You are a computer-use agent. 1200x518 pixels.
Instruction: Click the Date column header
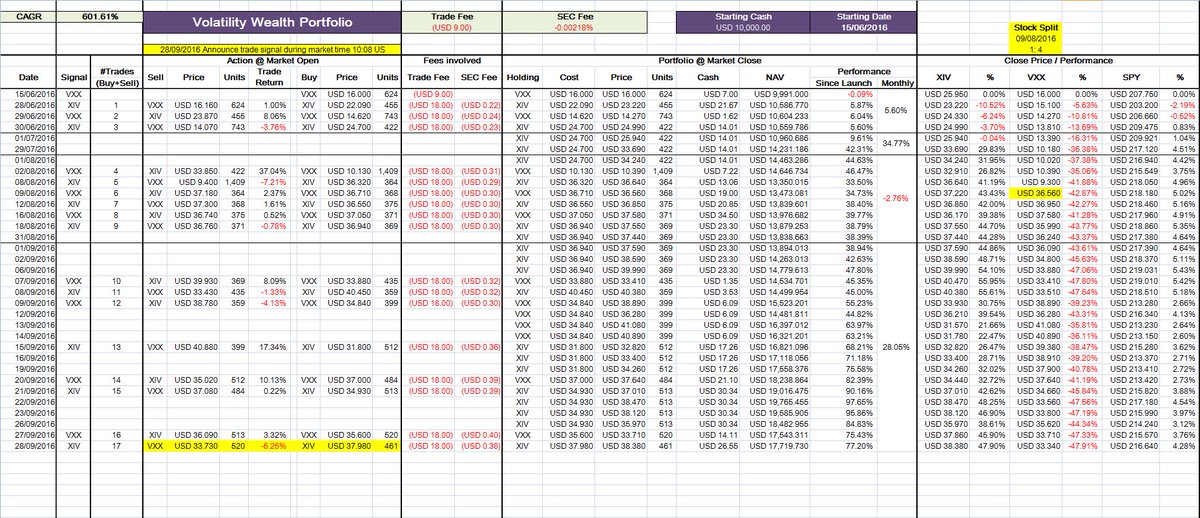click(28, 76)
